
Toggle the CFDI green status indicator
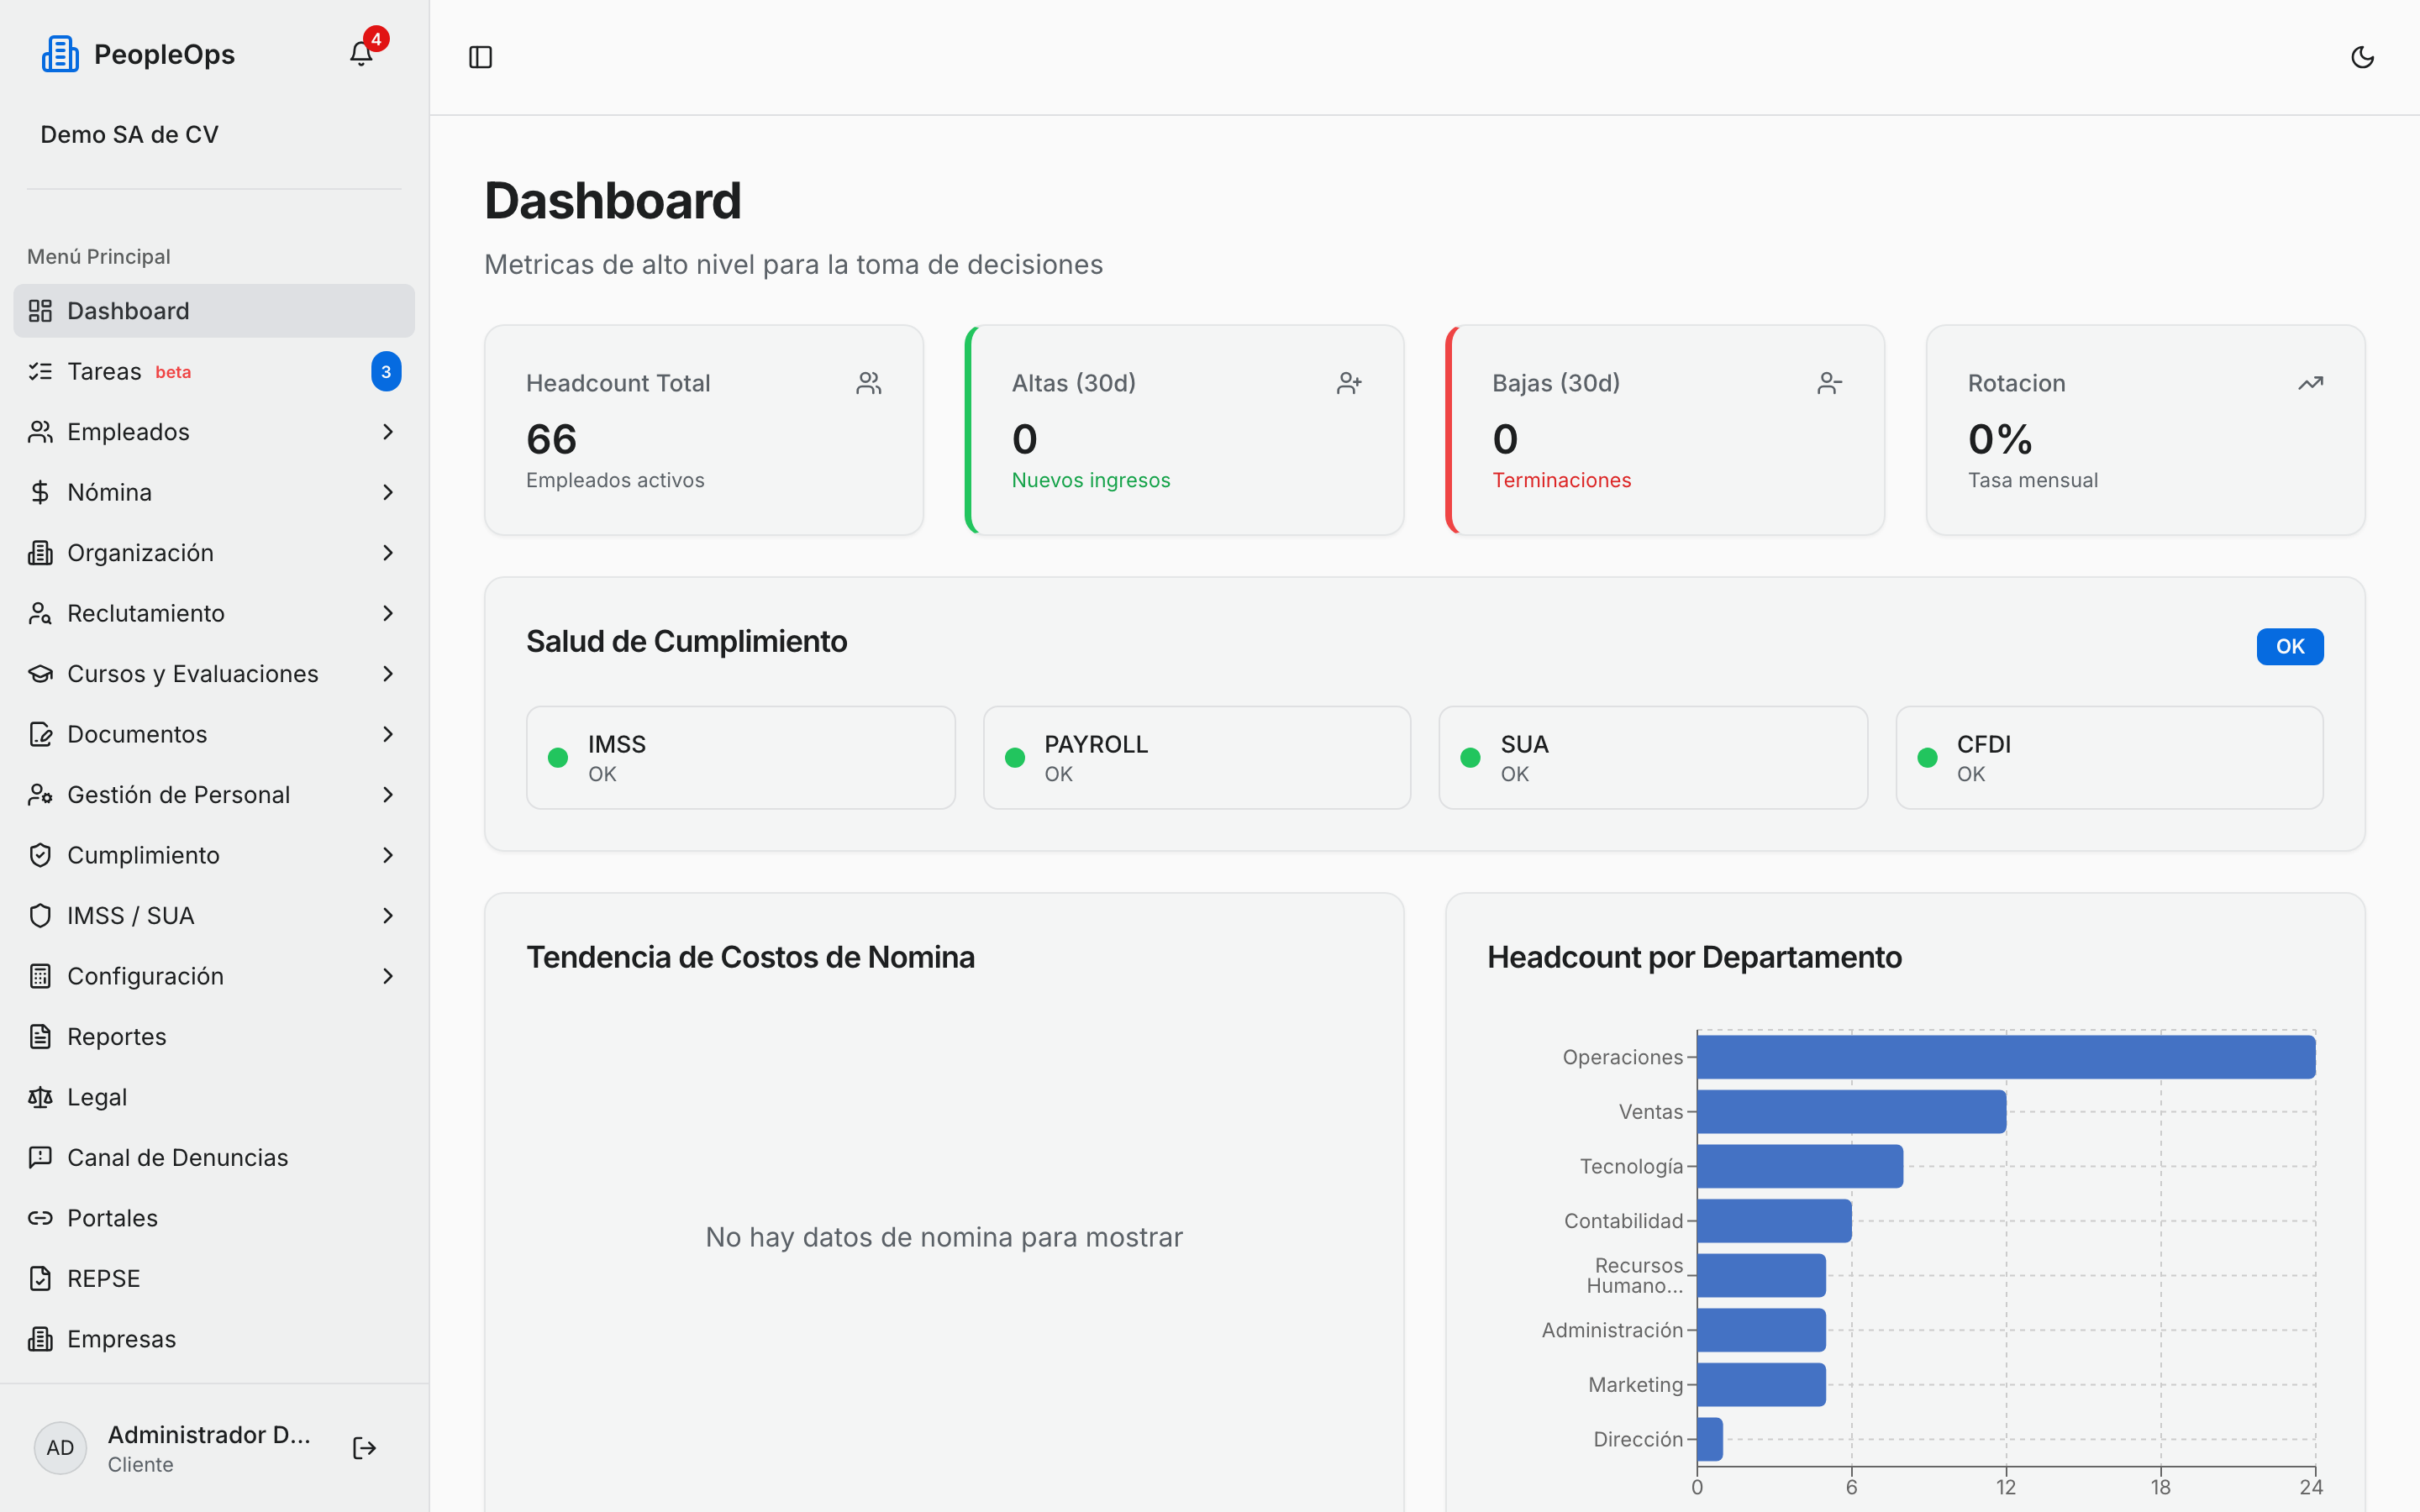(x=1927, y=758)
